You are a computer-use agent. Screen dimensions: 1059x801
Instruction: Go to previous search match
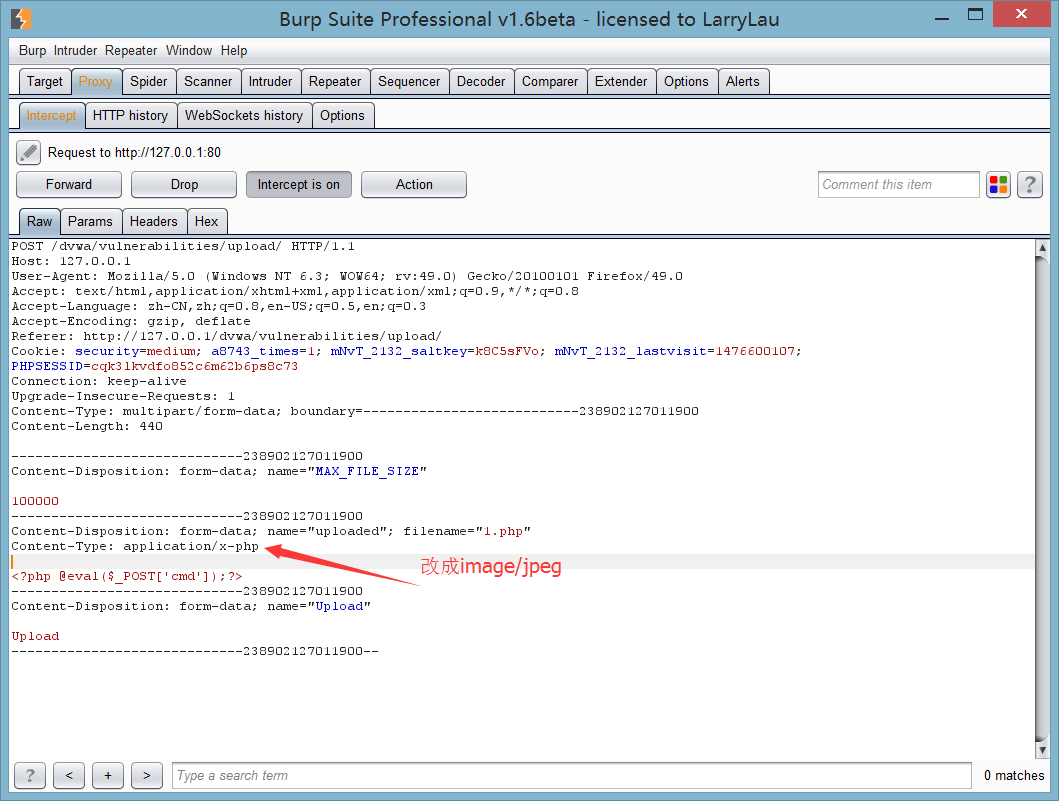pos(69,775)
